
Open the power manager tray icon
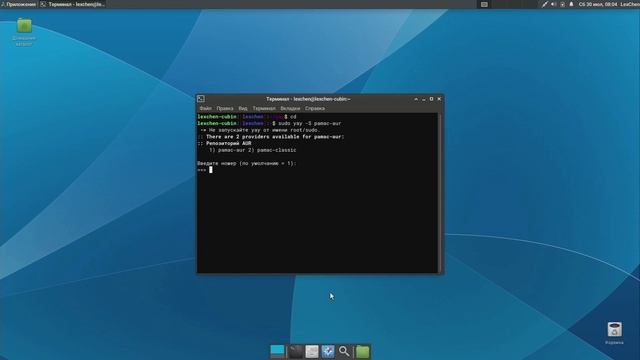coord(562,4)
